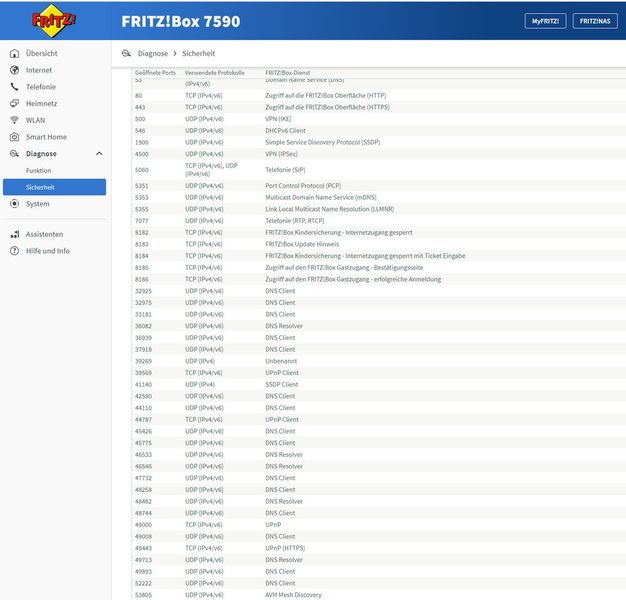Click the VPN (IKE) service text
626x600 pixels.
point(278,119)
